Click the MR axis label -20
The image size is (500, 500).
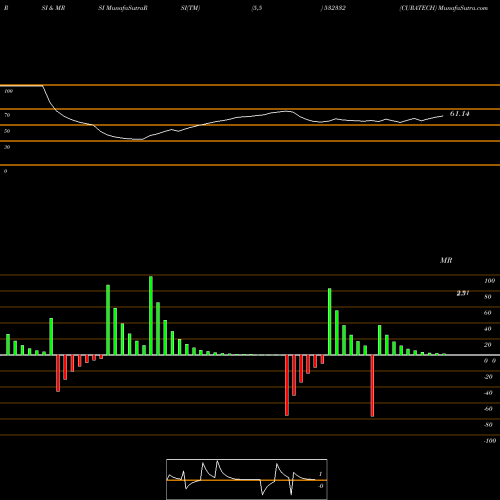(488, 377)
